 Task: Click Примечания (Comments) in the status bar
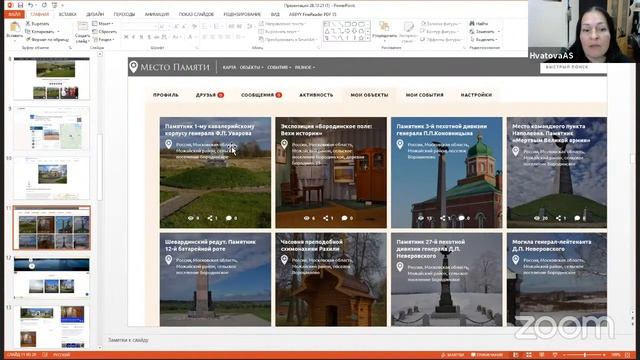pos(487,355)
